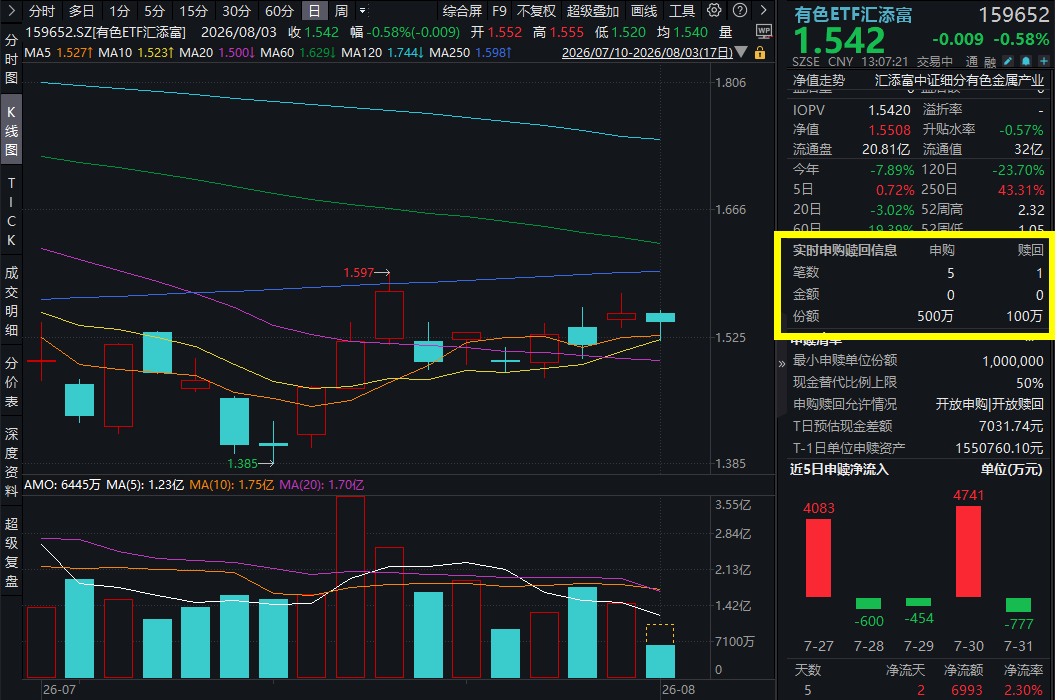
Task: Click the AMO: 6445万 volume indicator label
Action: [62, 485]
